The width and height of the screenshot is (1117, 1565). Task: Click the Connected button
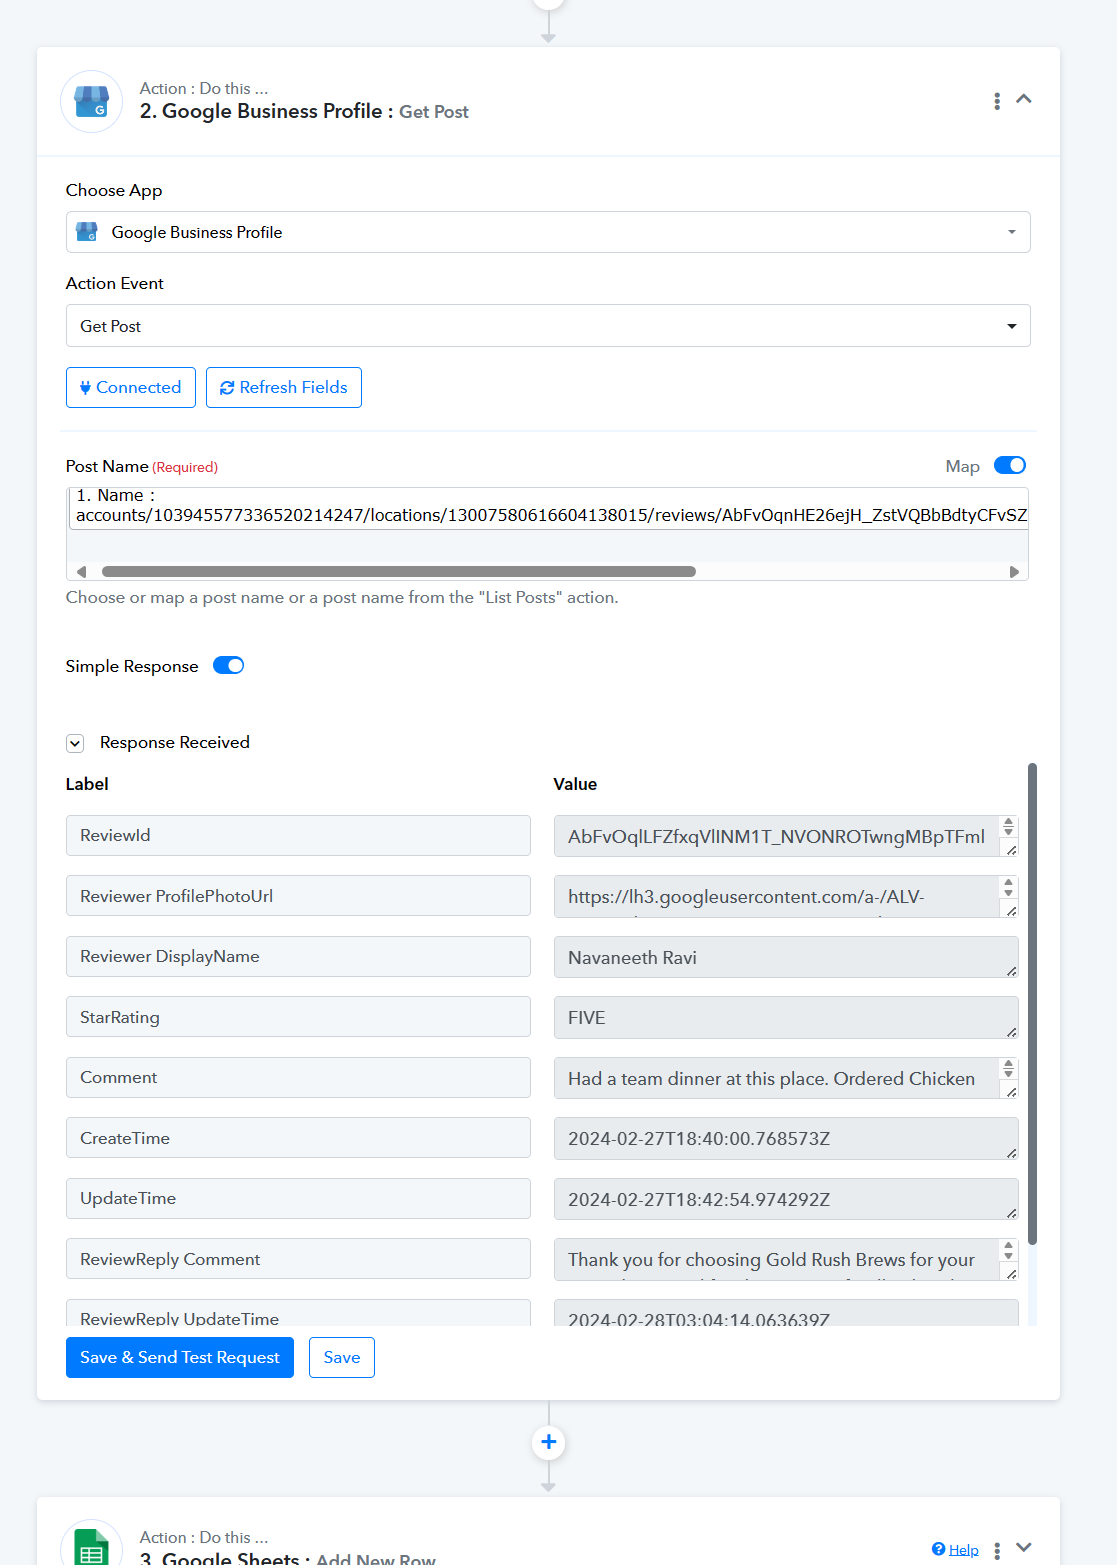pos(131,387)
